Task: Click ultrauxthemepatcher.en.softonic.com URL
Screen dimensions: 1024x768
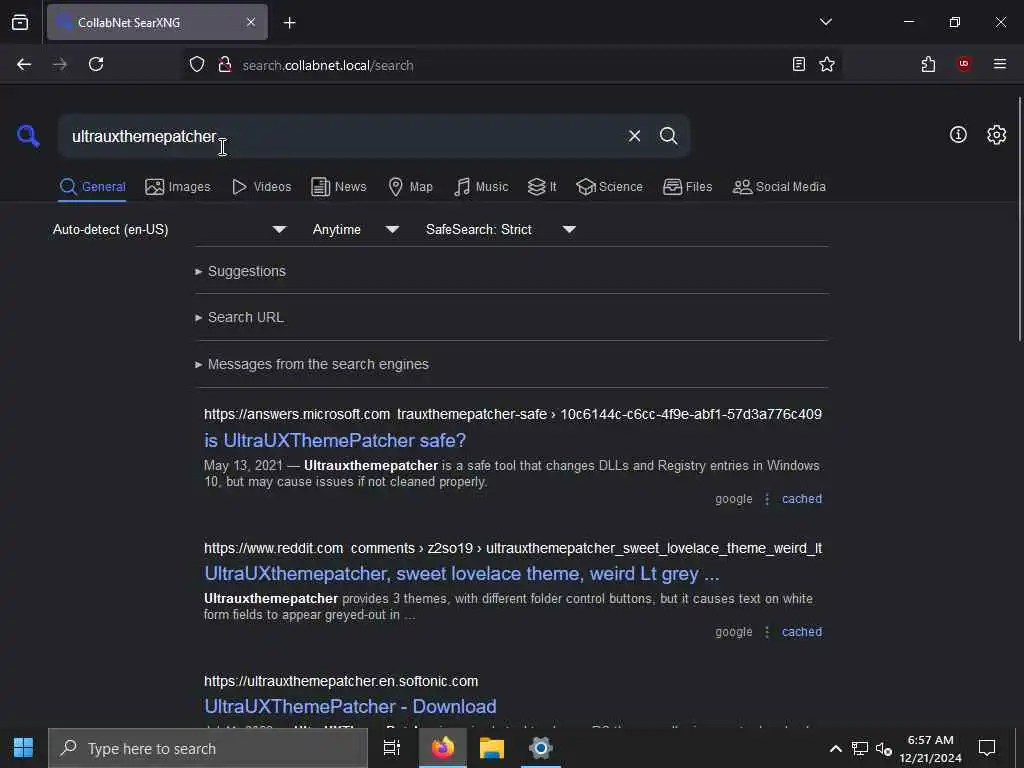Action: 341,681
